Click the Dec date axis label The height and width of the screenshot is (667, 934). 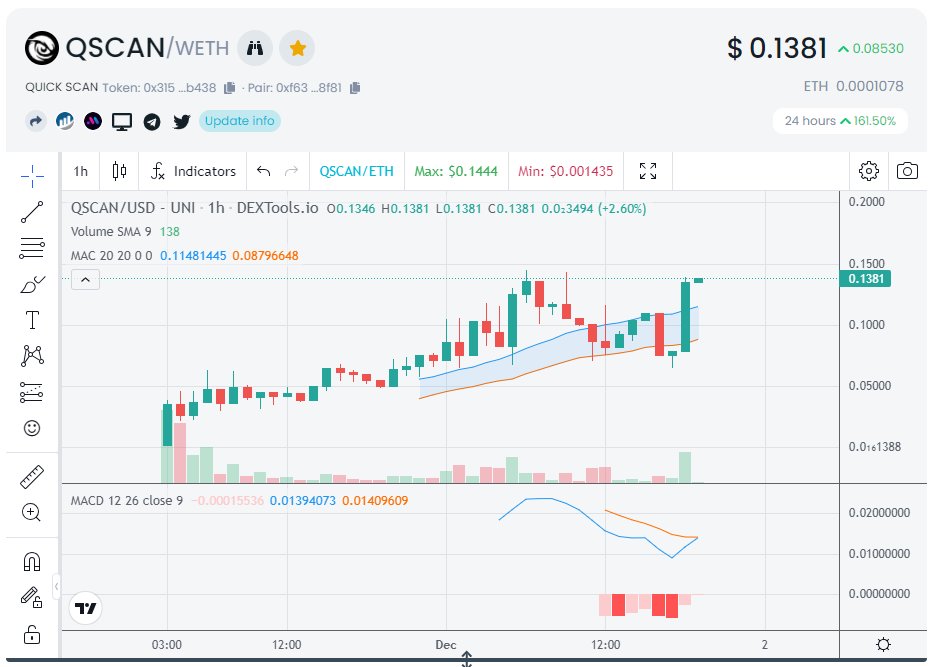coord(446,645)
